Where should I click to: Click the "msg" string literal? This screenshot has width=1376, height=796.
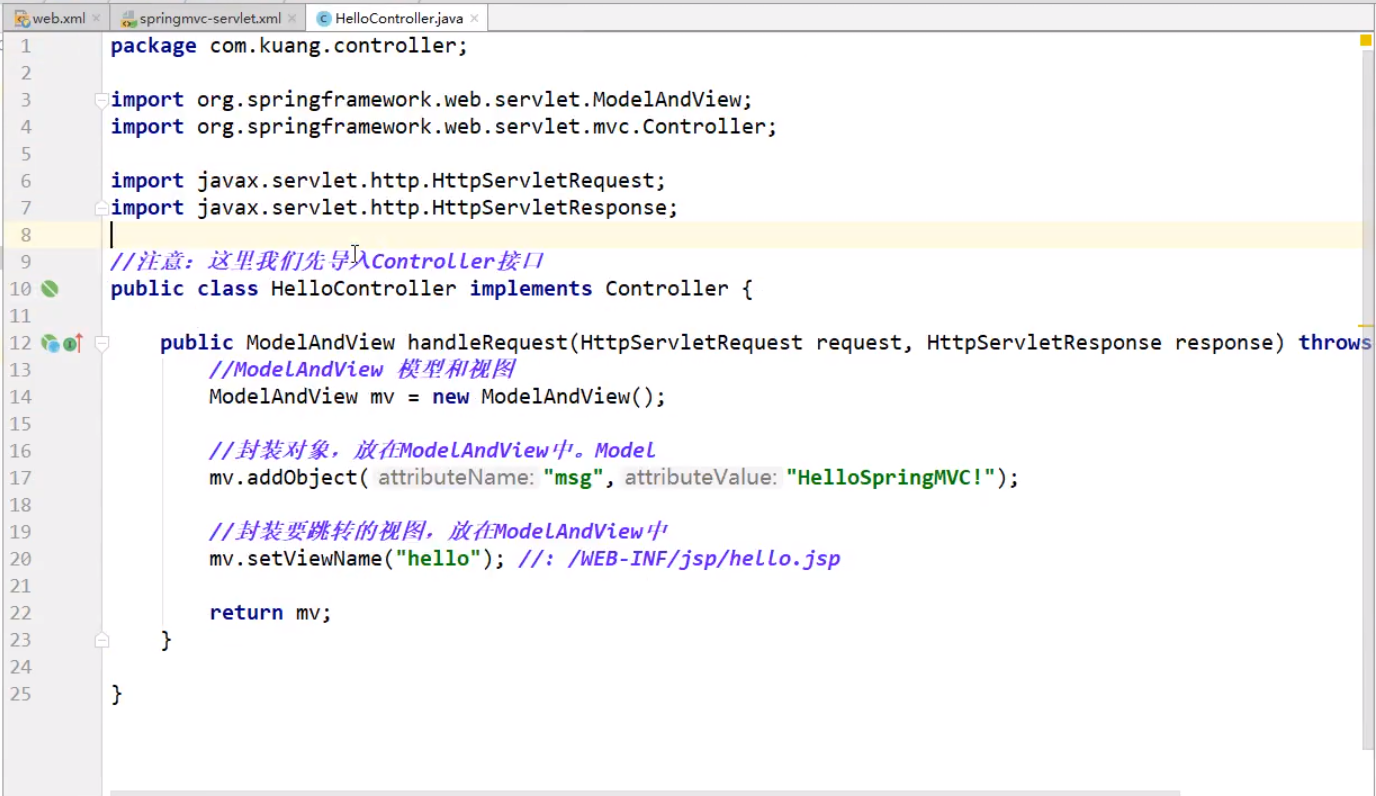pyautogui.click(x=574, y=478)
